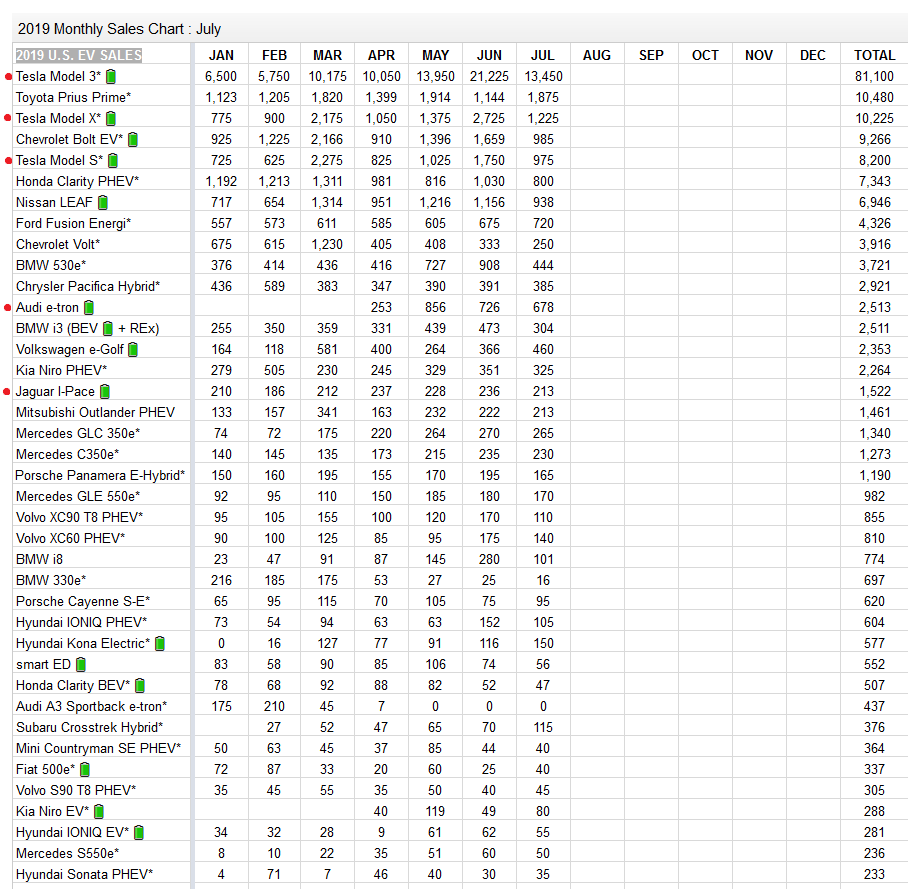Click the DEC column header

point(813,55)
